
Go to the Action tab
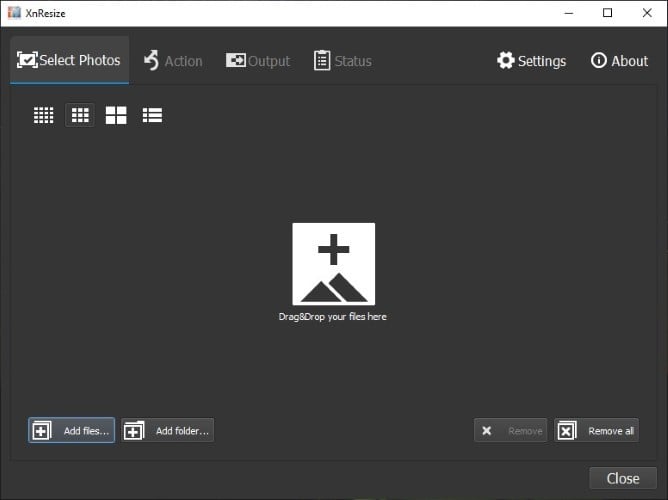click(173, 61)
